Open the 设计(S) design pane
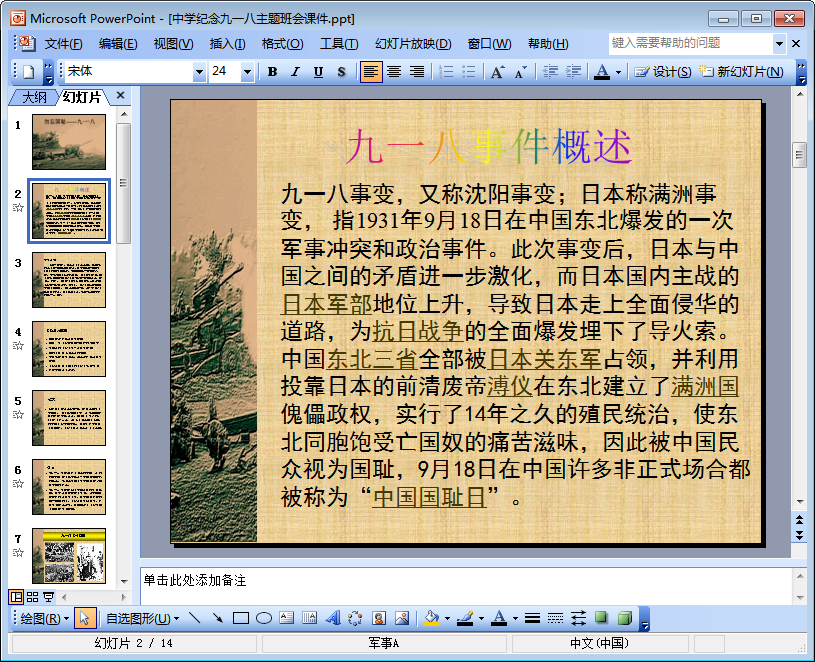This screenshot has height=662, width=815. 663,72
